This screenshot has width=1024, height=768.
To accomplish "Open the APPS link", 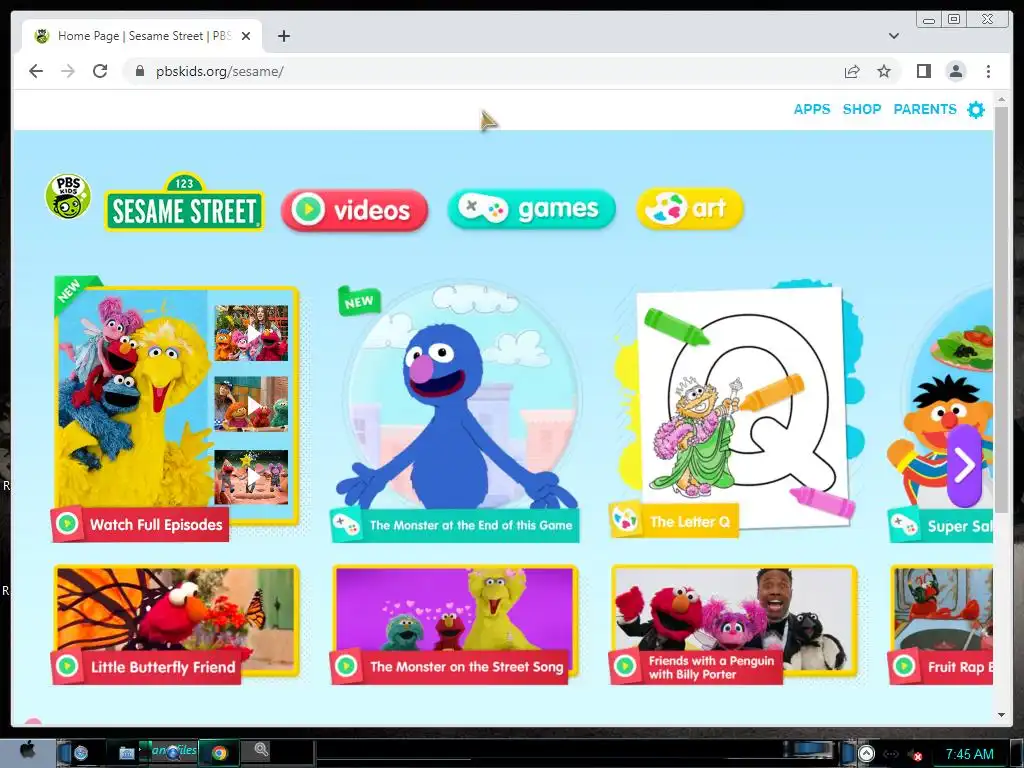I will (812, 109).
